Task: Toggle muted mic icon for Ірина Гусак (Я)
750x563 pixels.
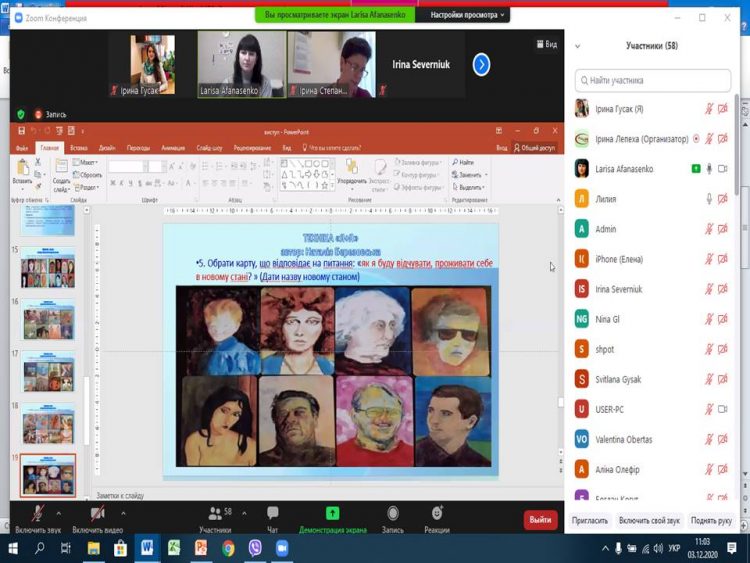Action: [x=709, y=109]
